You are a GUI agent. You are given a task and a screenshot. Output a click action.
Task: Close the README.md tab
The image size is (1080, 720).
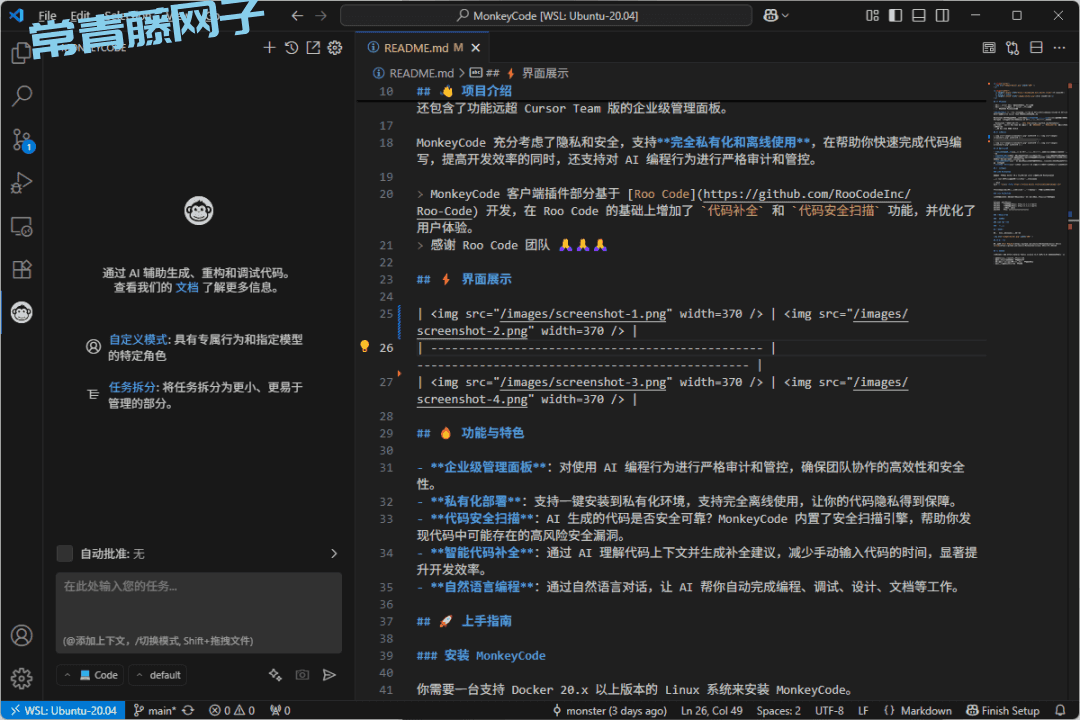(x=475, y=48)
